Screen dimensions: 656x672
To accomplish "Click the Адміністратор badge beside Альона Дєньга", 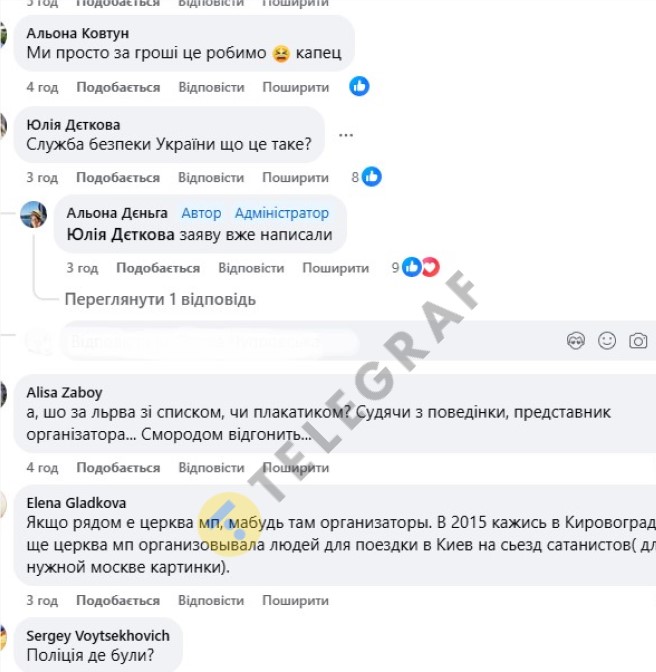I will click(x=282, y=213).
